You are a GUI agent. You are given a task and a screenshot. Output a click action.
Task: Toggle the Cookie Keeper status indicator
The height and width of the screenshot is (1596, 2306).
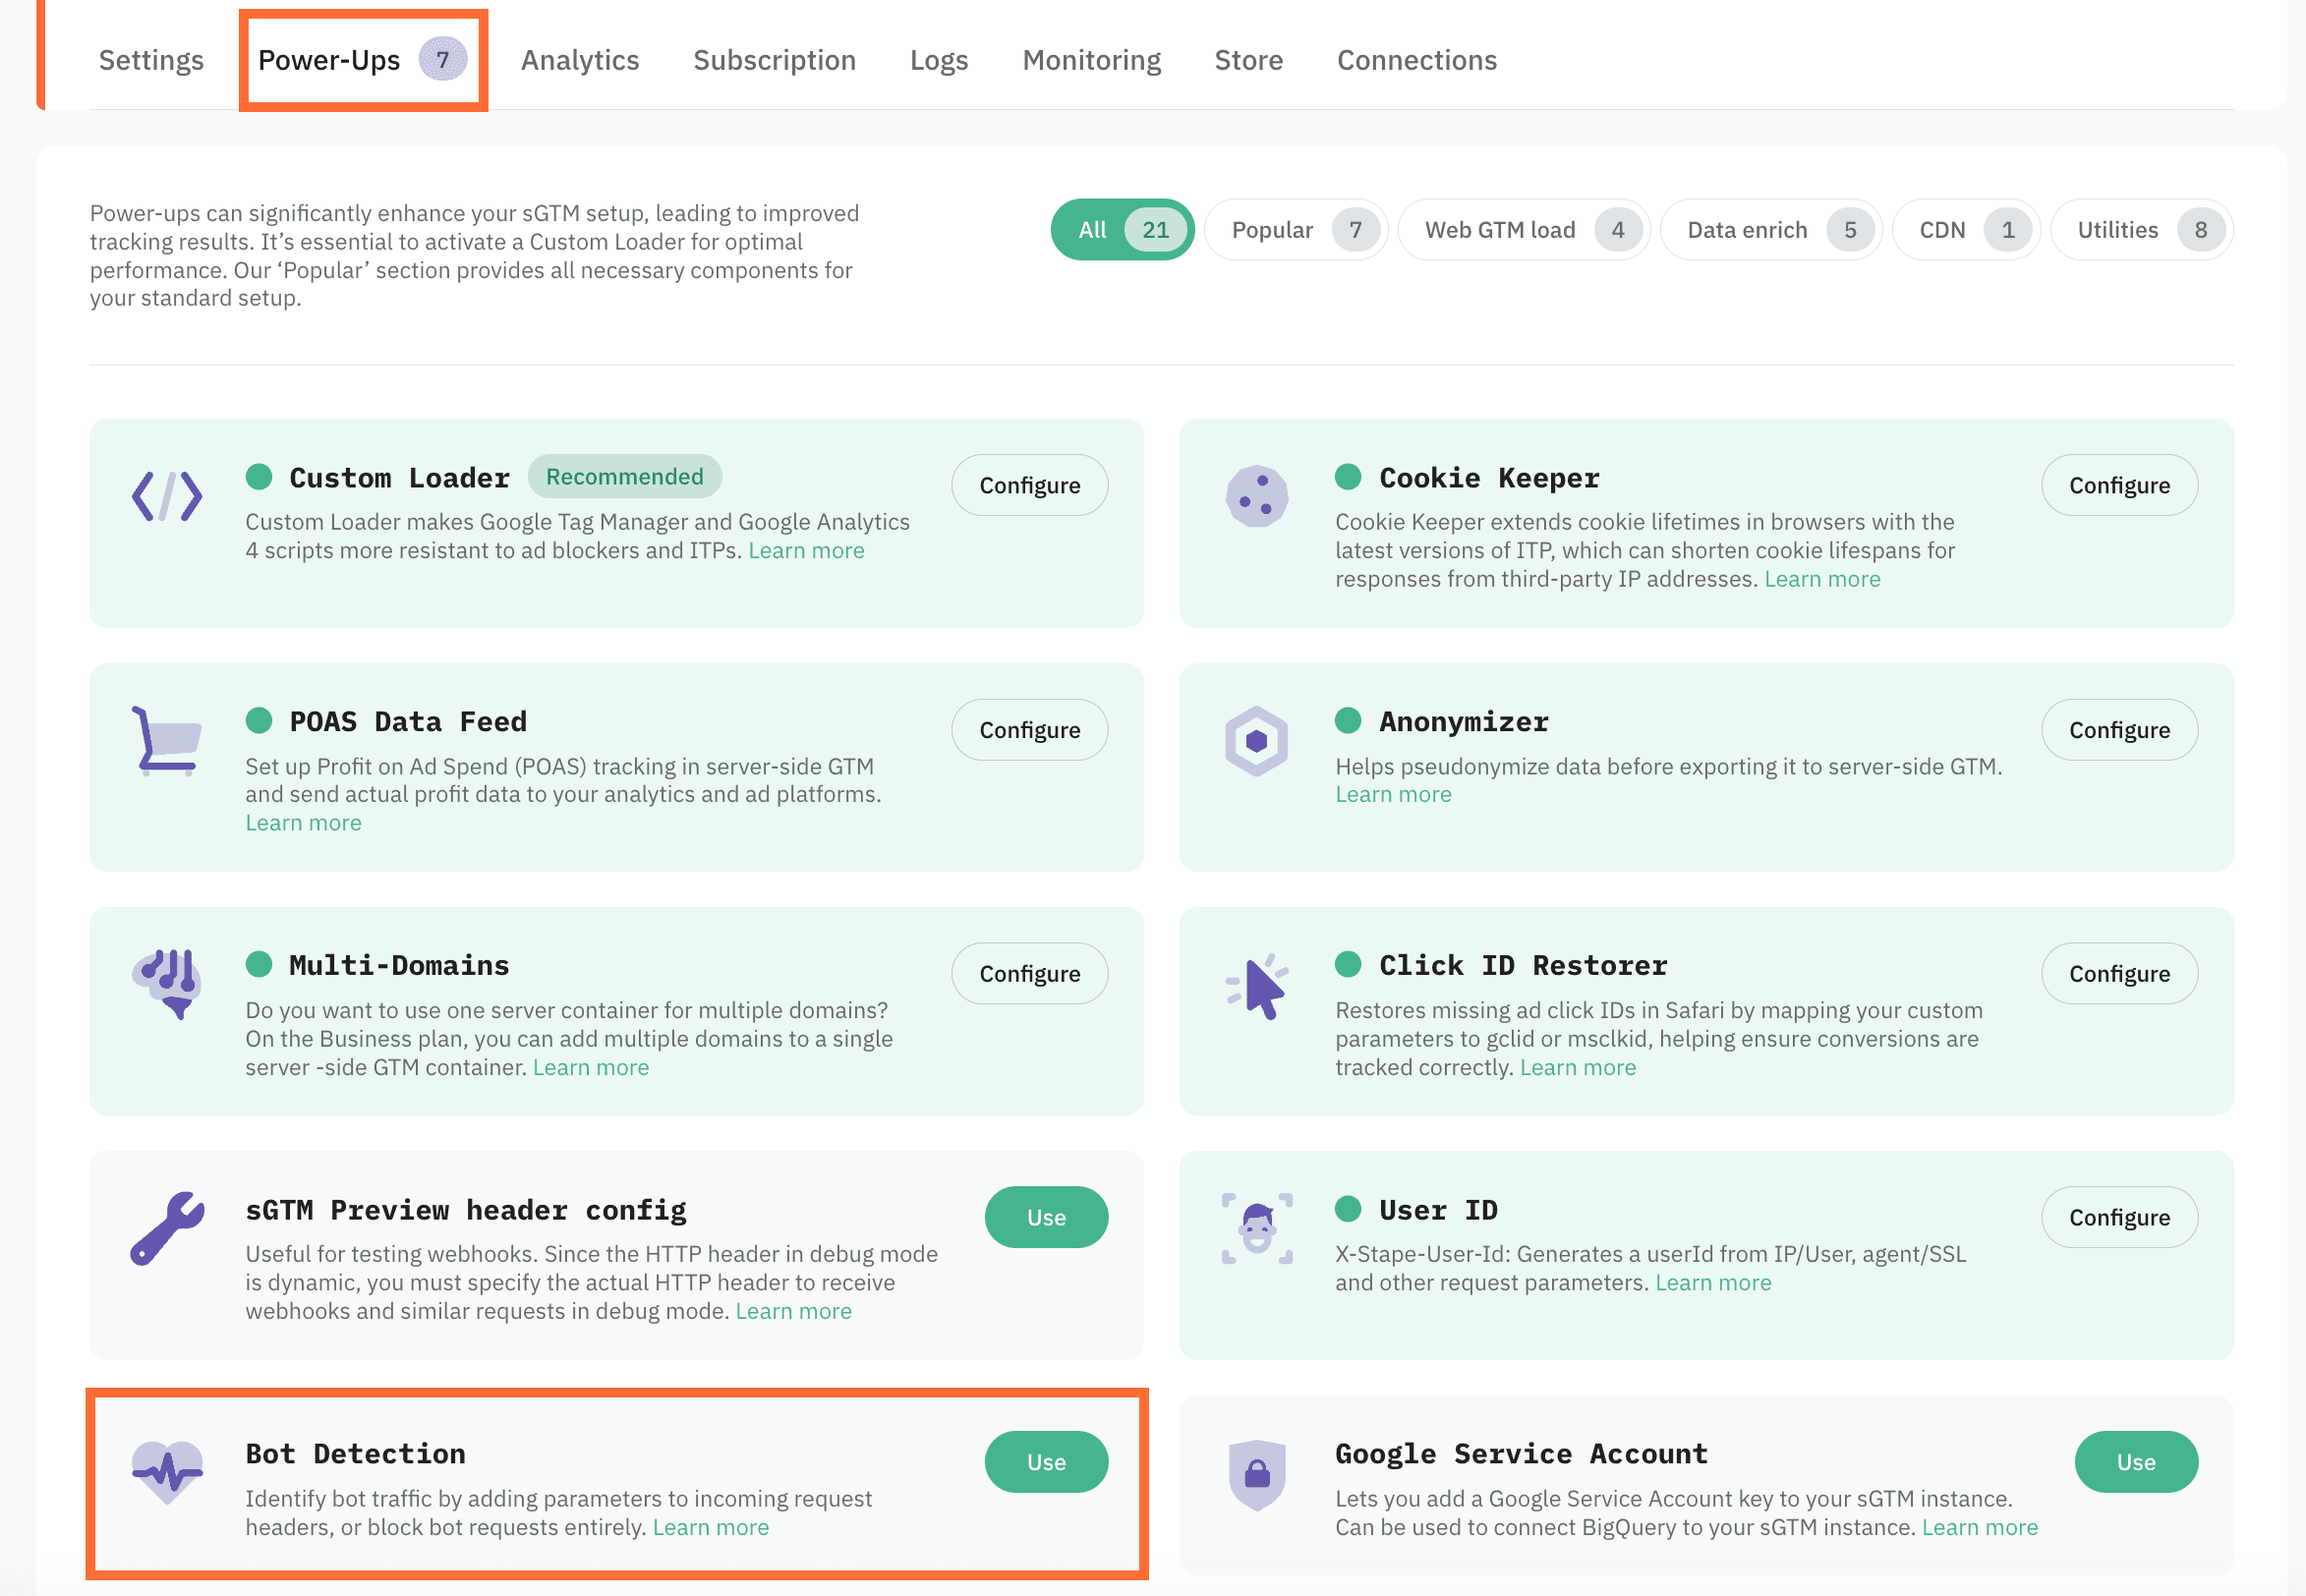pos(1350,477)
